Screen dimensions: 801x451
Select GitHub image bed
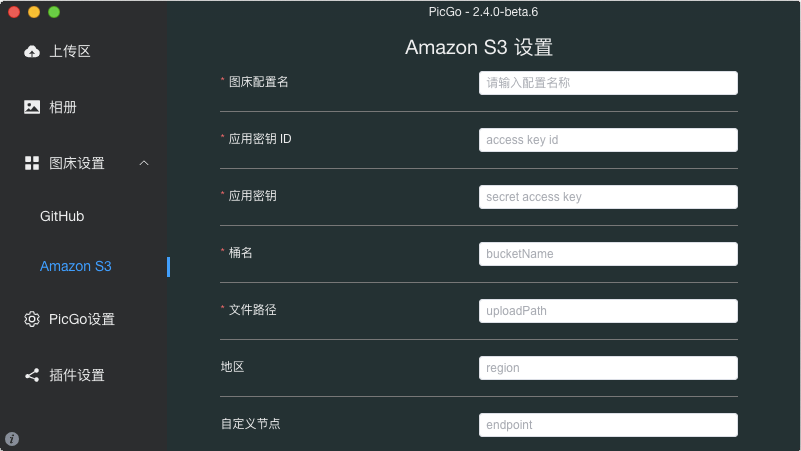62,216
